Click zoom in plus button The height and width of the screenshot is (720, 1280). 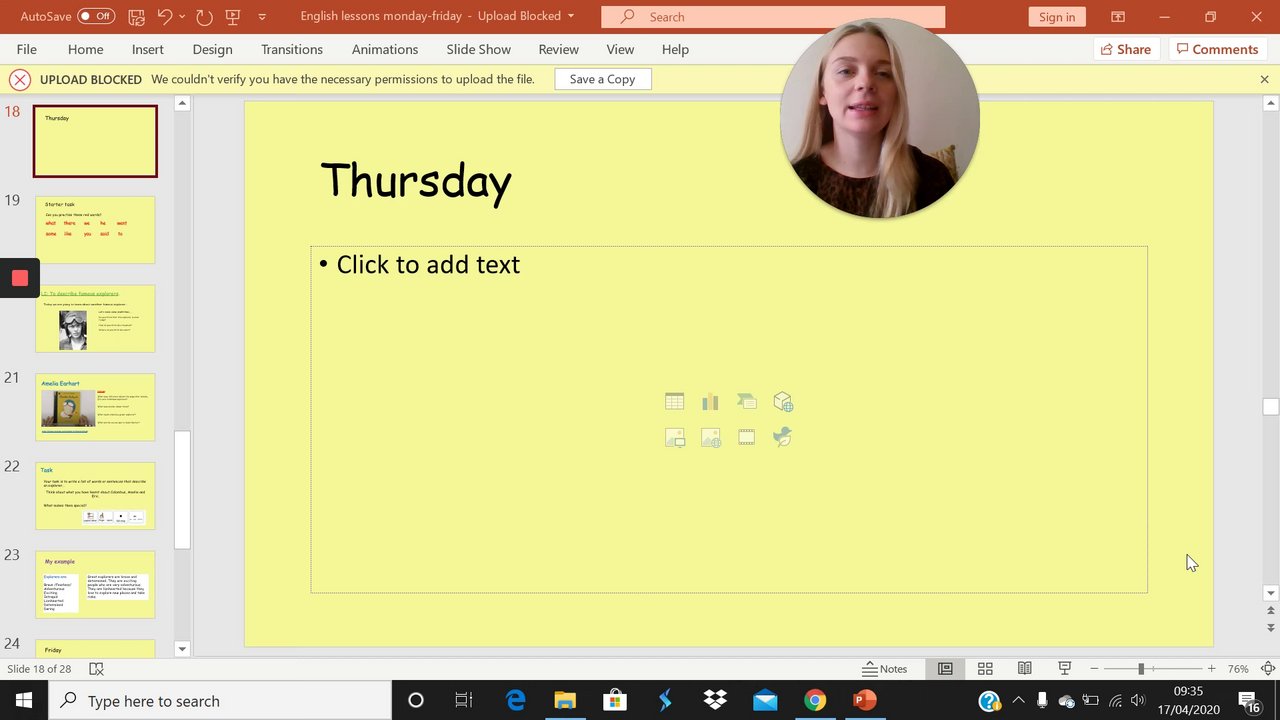[x=1211, y=669]
